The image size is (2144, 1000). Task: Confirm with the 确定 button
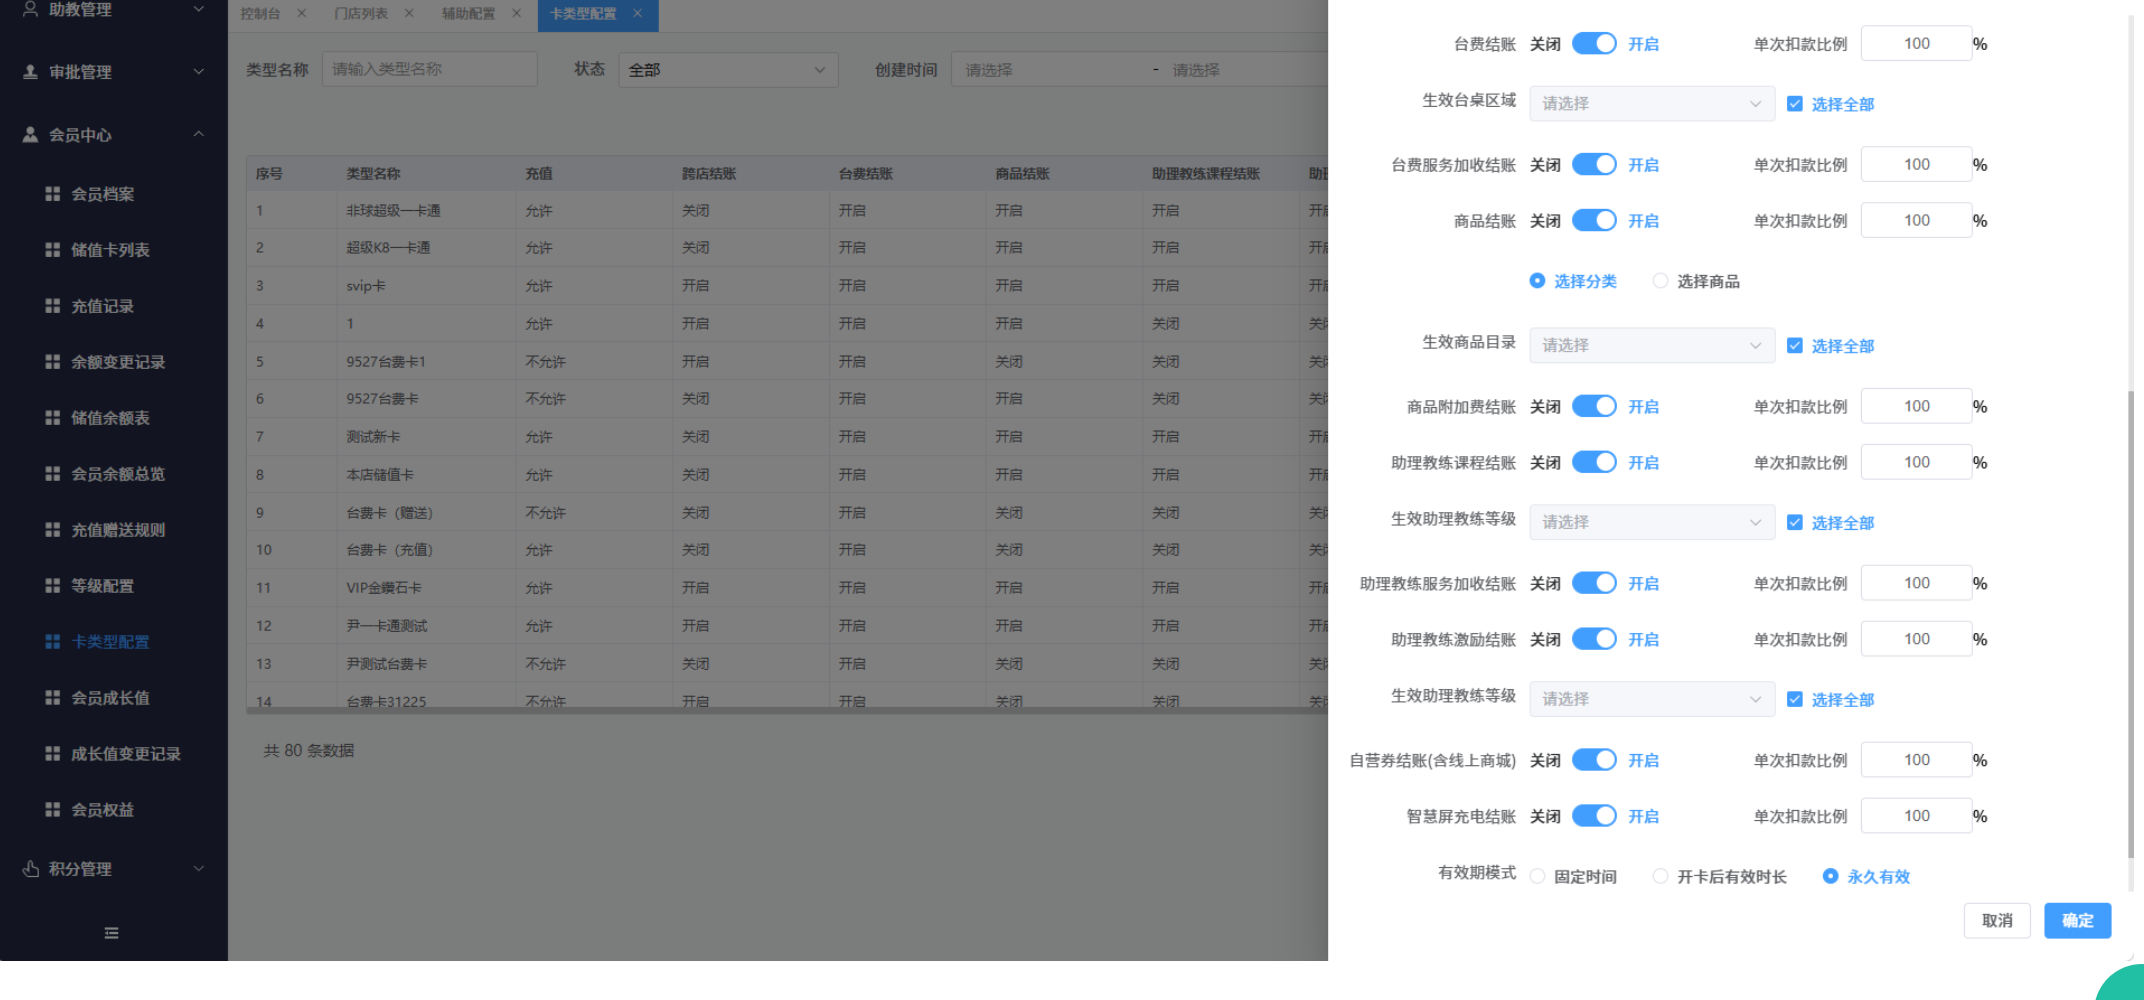coord(2078,921)
